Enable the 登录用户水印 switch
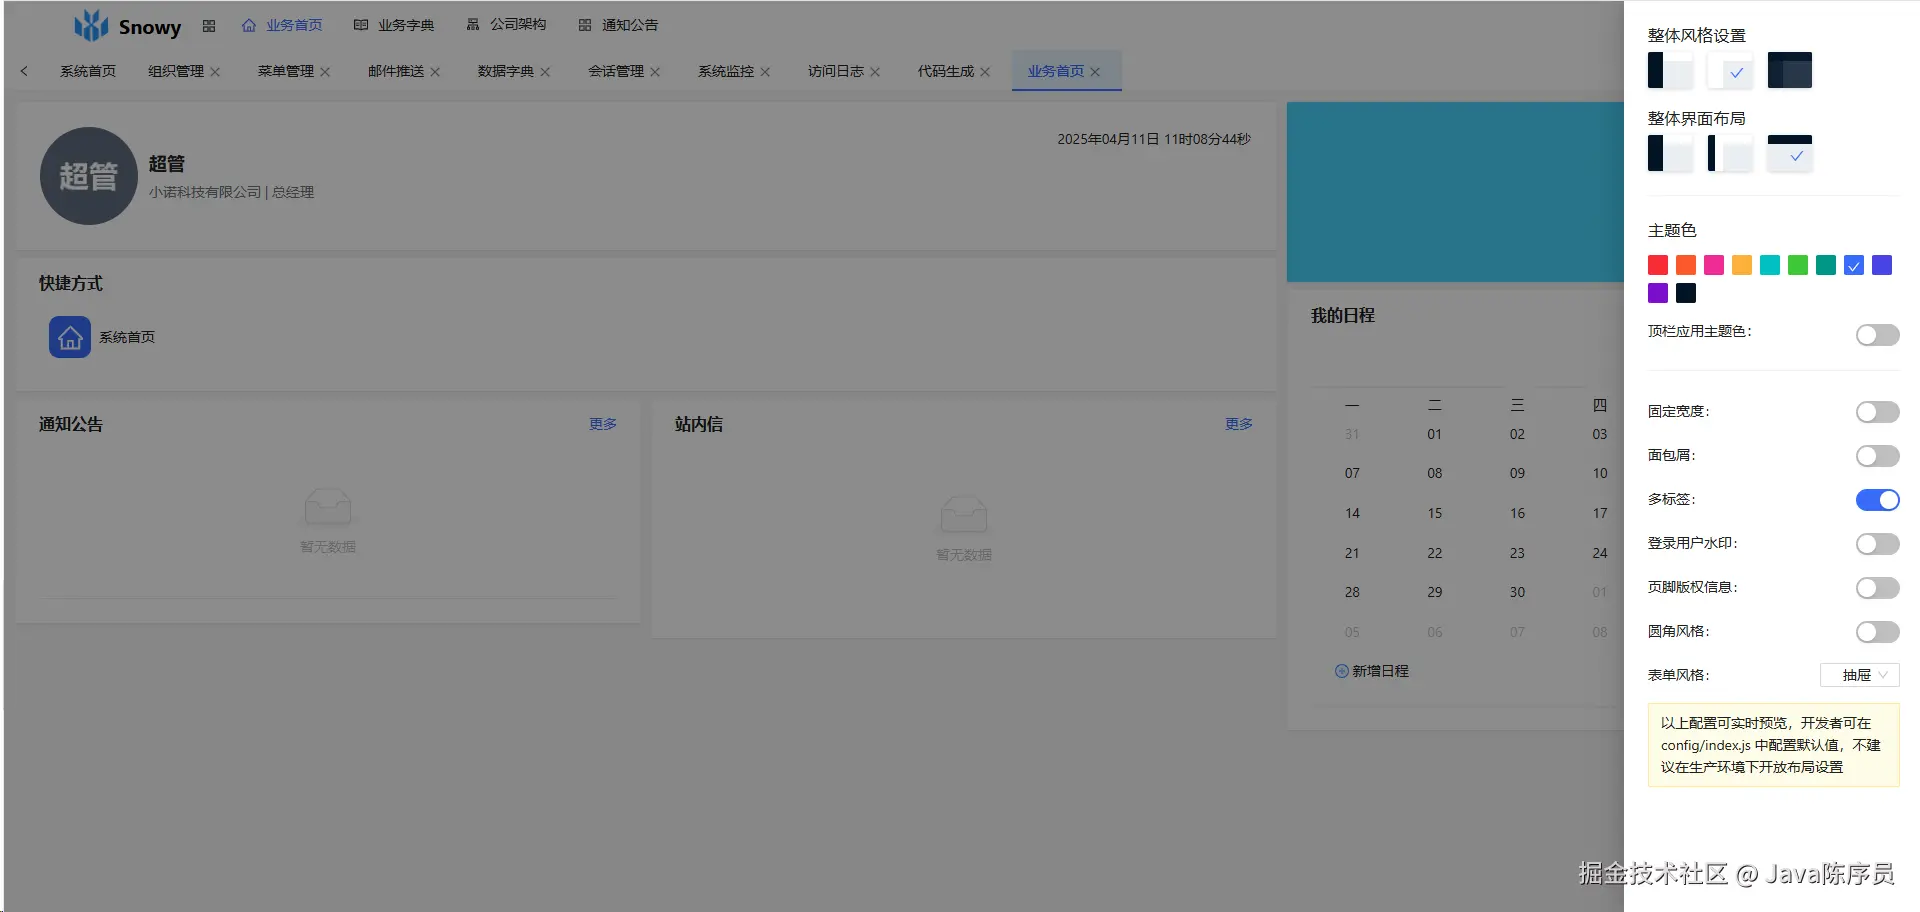 pyautogui.click(x=1877, y=544)
